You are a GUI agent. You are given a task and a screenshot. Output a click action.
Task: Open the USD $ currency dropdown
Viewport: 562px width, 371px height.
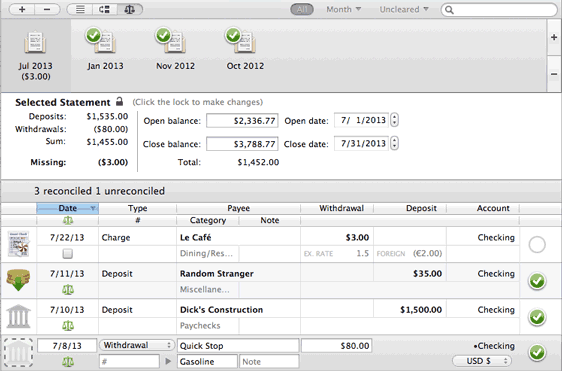482,361
